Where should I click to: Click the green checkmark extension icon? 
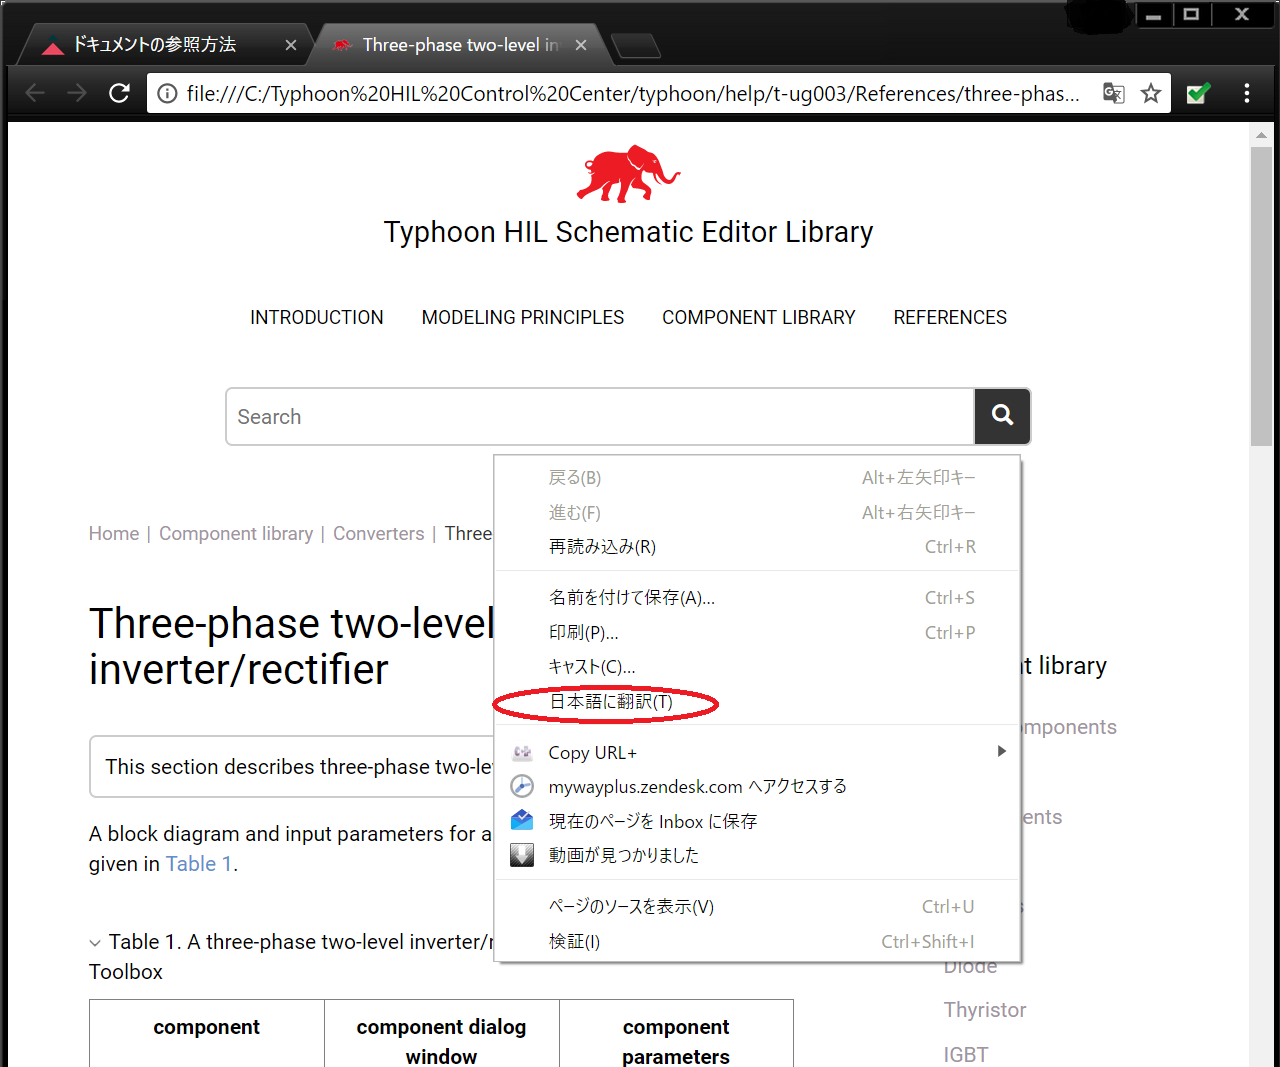tap(1197, 93)
